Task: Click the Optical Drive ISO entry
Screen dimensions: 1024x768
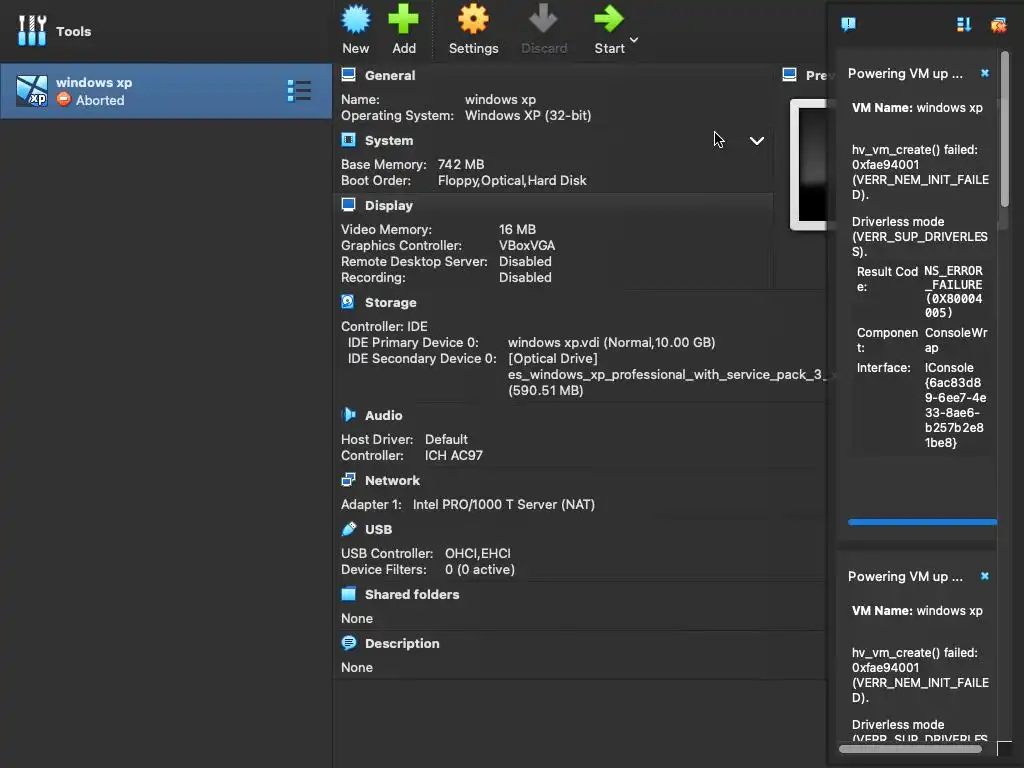Action: point(667,375)
